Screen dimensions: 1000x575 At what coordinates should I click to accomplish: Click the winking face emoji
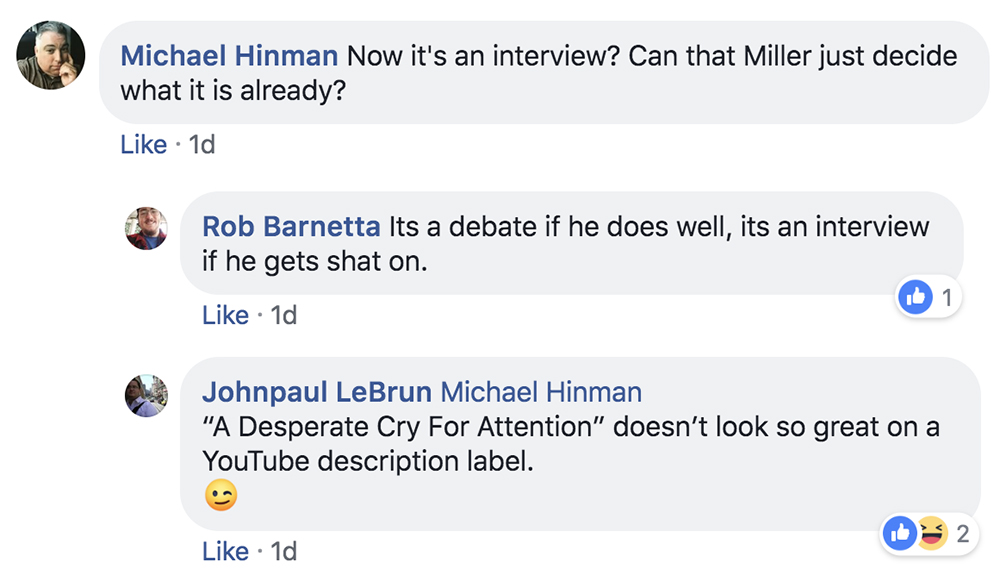point(221,495)
